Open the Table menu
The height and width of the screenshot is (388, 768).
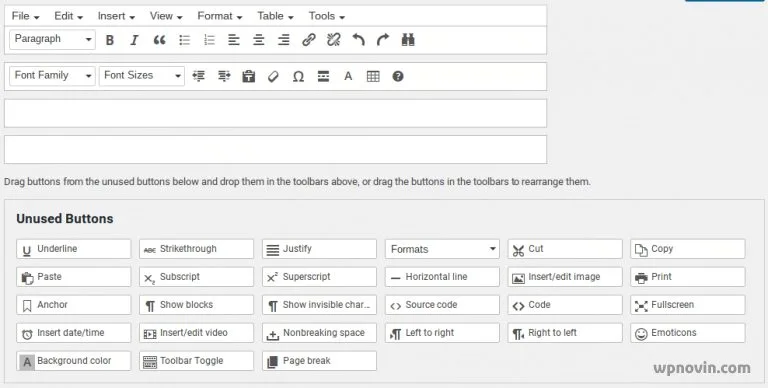pos(275,16)
